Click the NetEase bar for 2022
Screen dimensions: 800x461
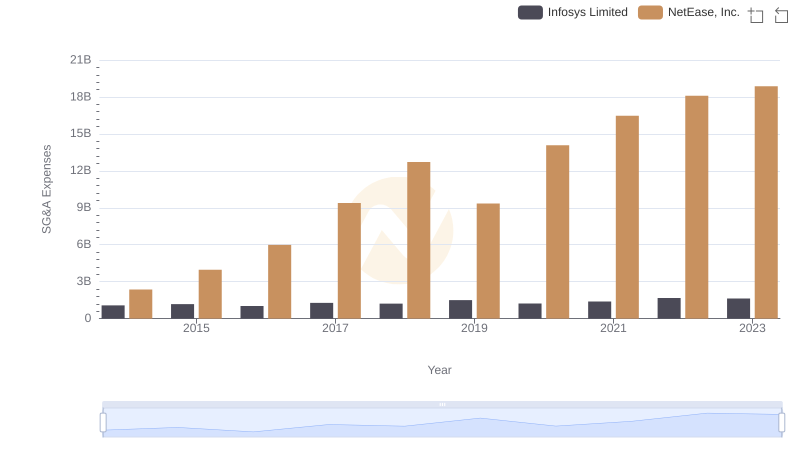pyautogui.click(x=696, y=207)
